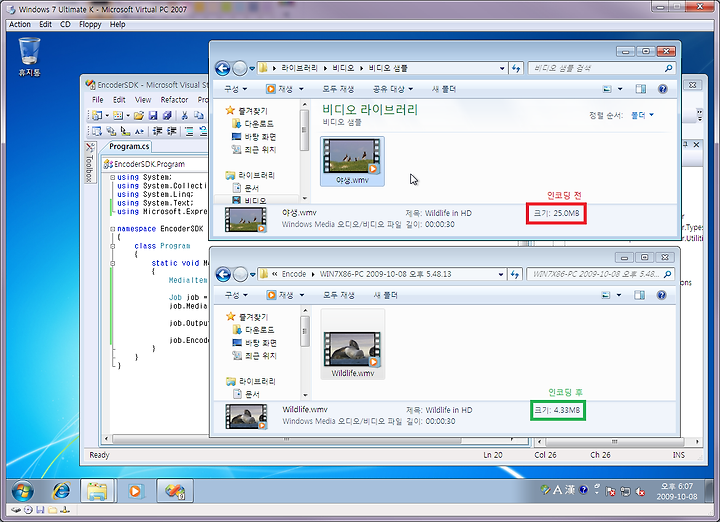Select the Wildlife.wmv video thumbnail
720x522 pixels.
pos(353,344)
